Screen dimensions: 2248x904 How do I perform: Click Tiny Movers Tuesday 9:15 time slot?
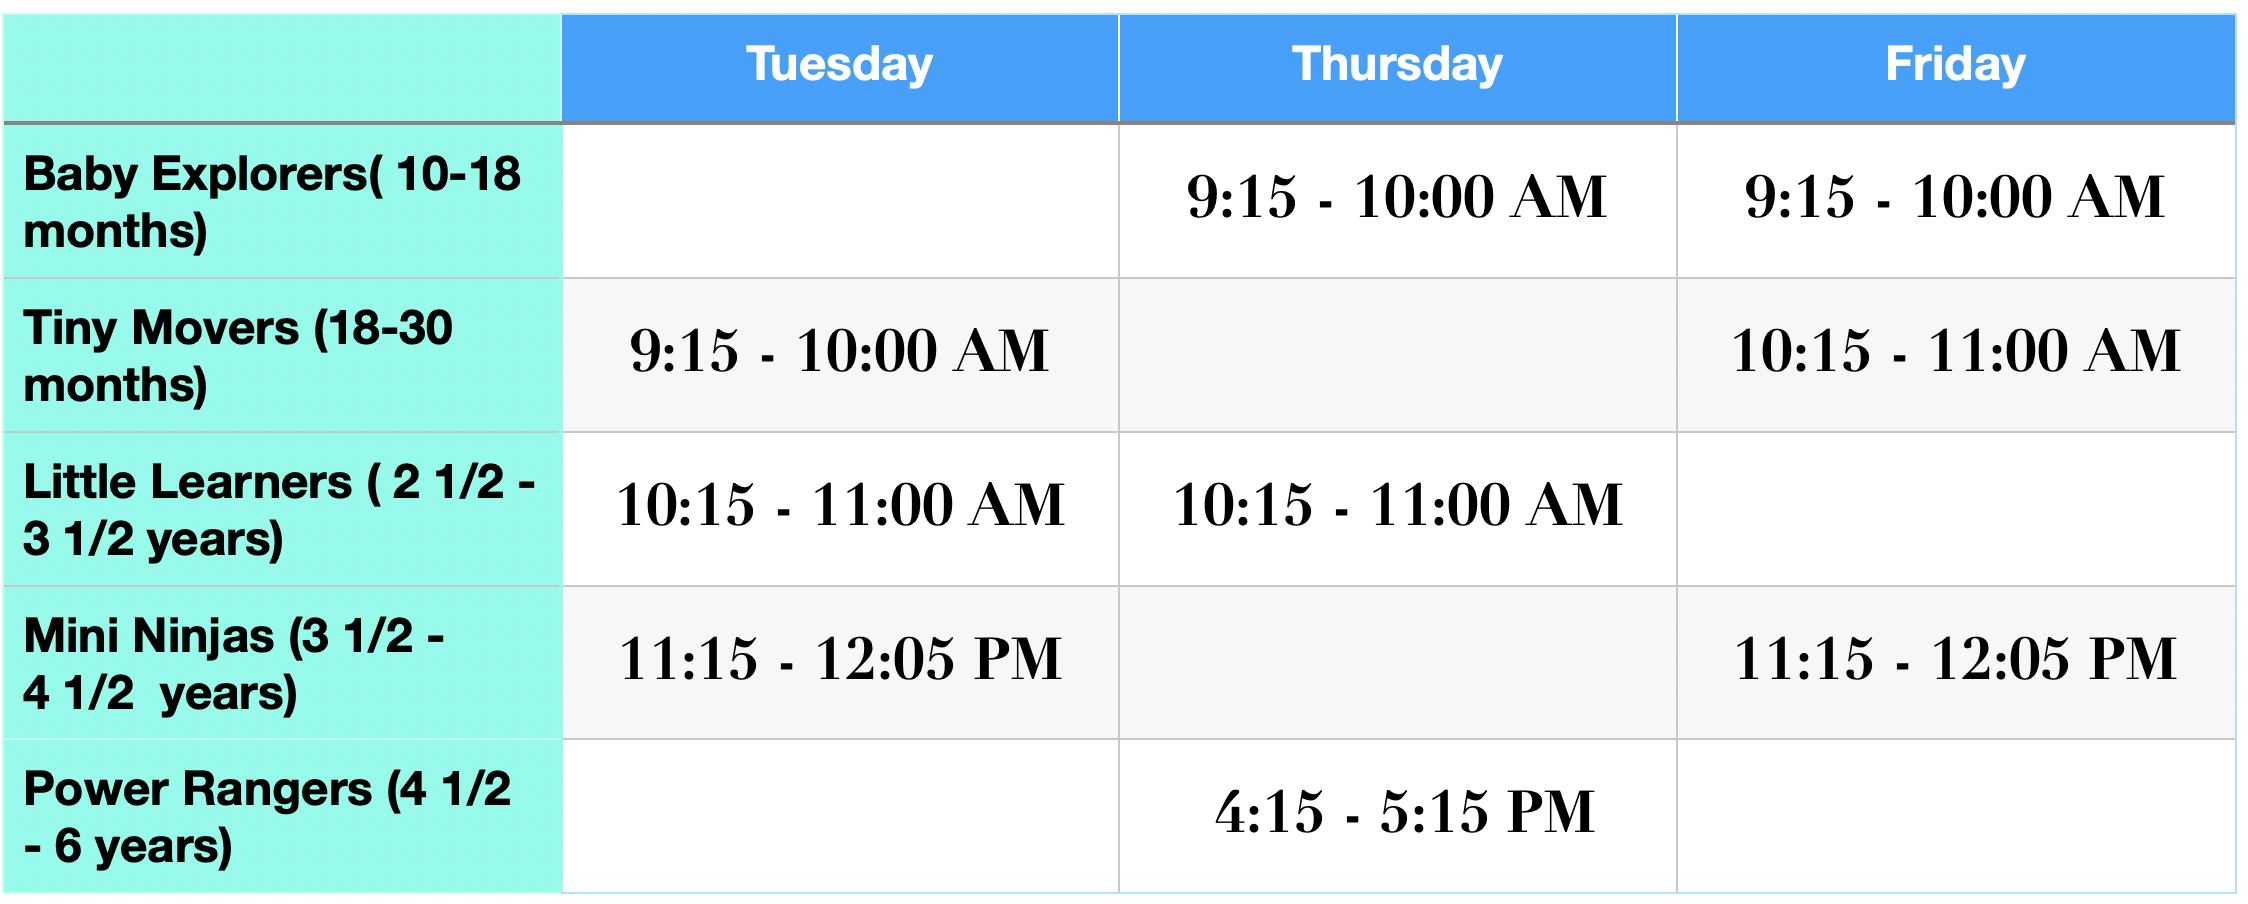click(839, 351)
